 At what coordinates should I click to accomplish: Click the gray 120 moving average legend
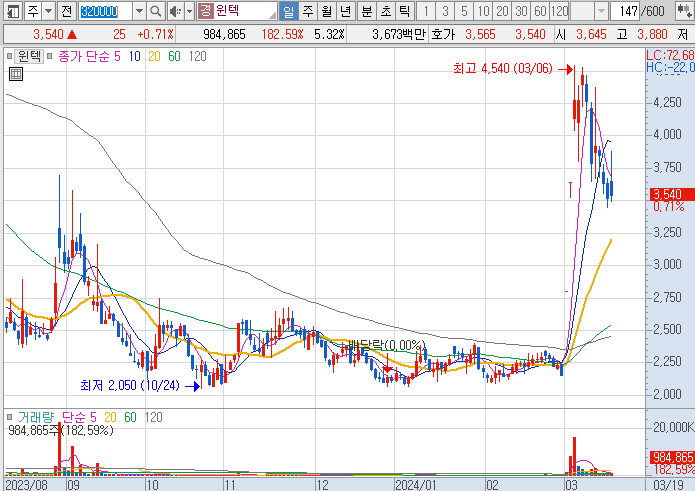[198, 56]
